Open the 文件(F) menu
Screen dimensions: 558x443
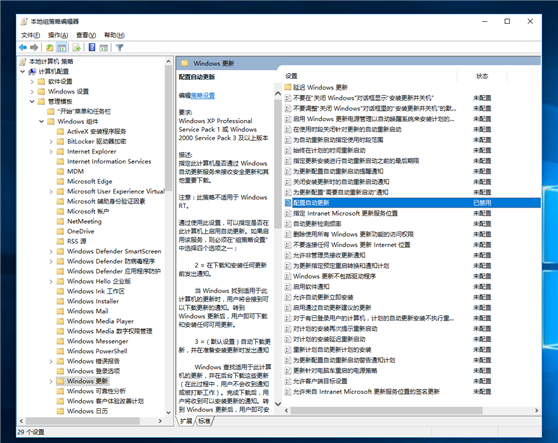point(30,35)
